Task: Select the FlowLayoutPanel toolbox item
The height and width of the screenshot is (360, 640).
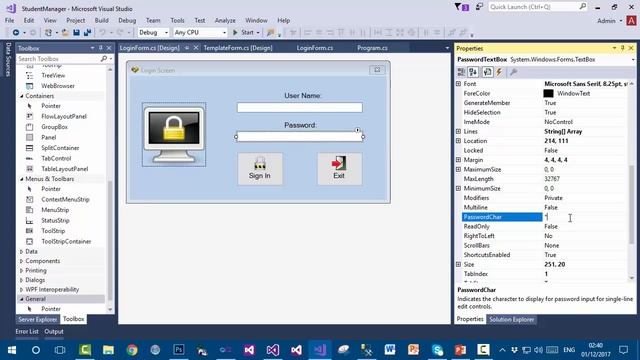Action: 64,116
